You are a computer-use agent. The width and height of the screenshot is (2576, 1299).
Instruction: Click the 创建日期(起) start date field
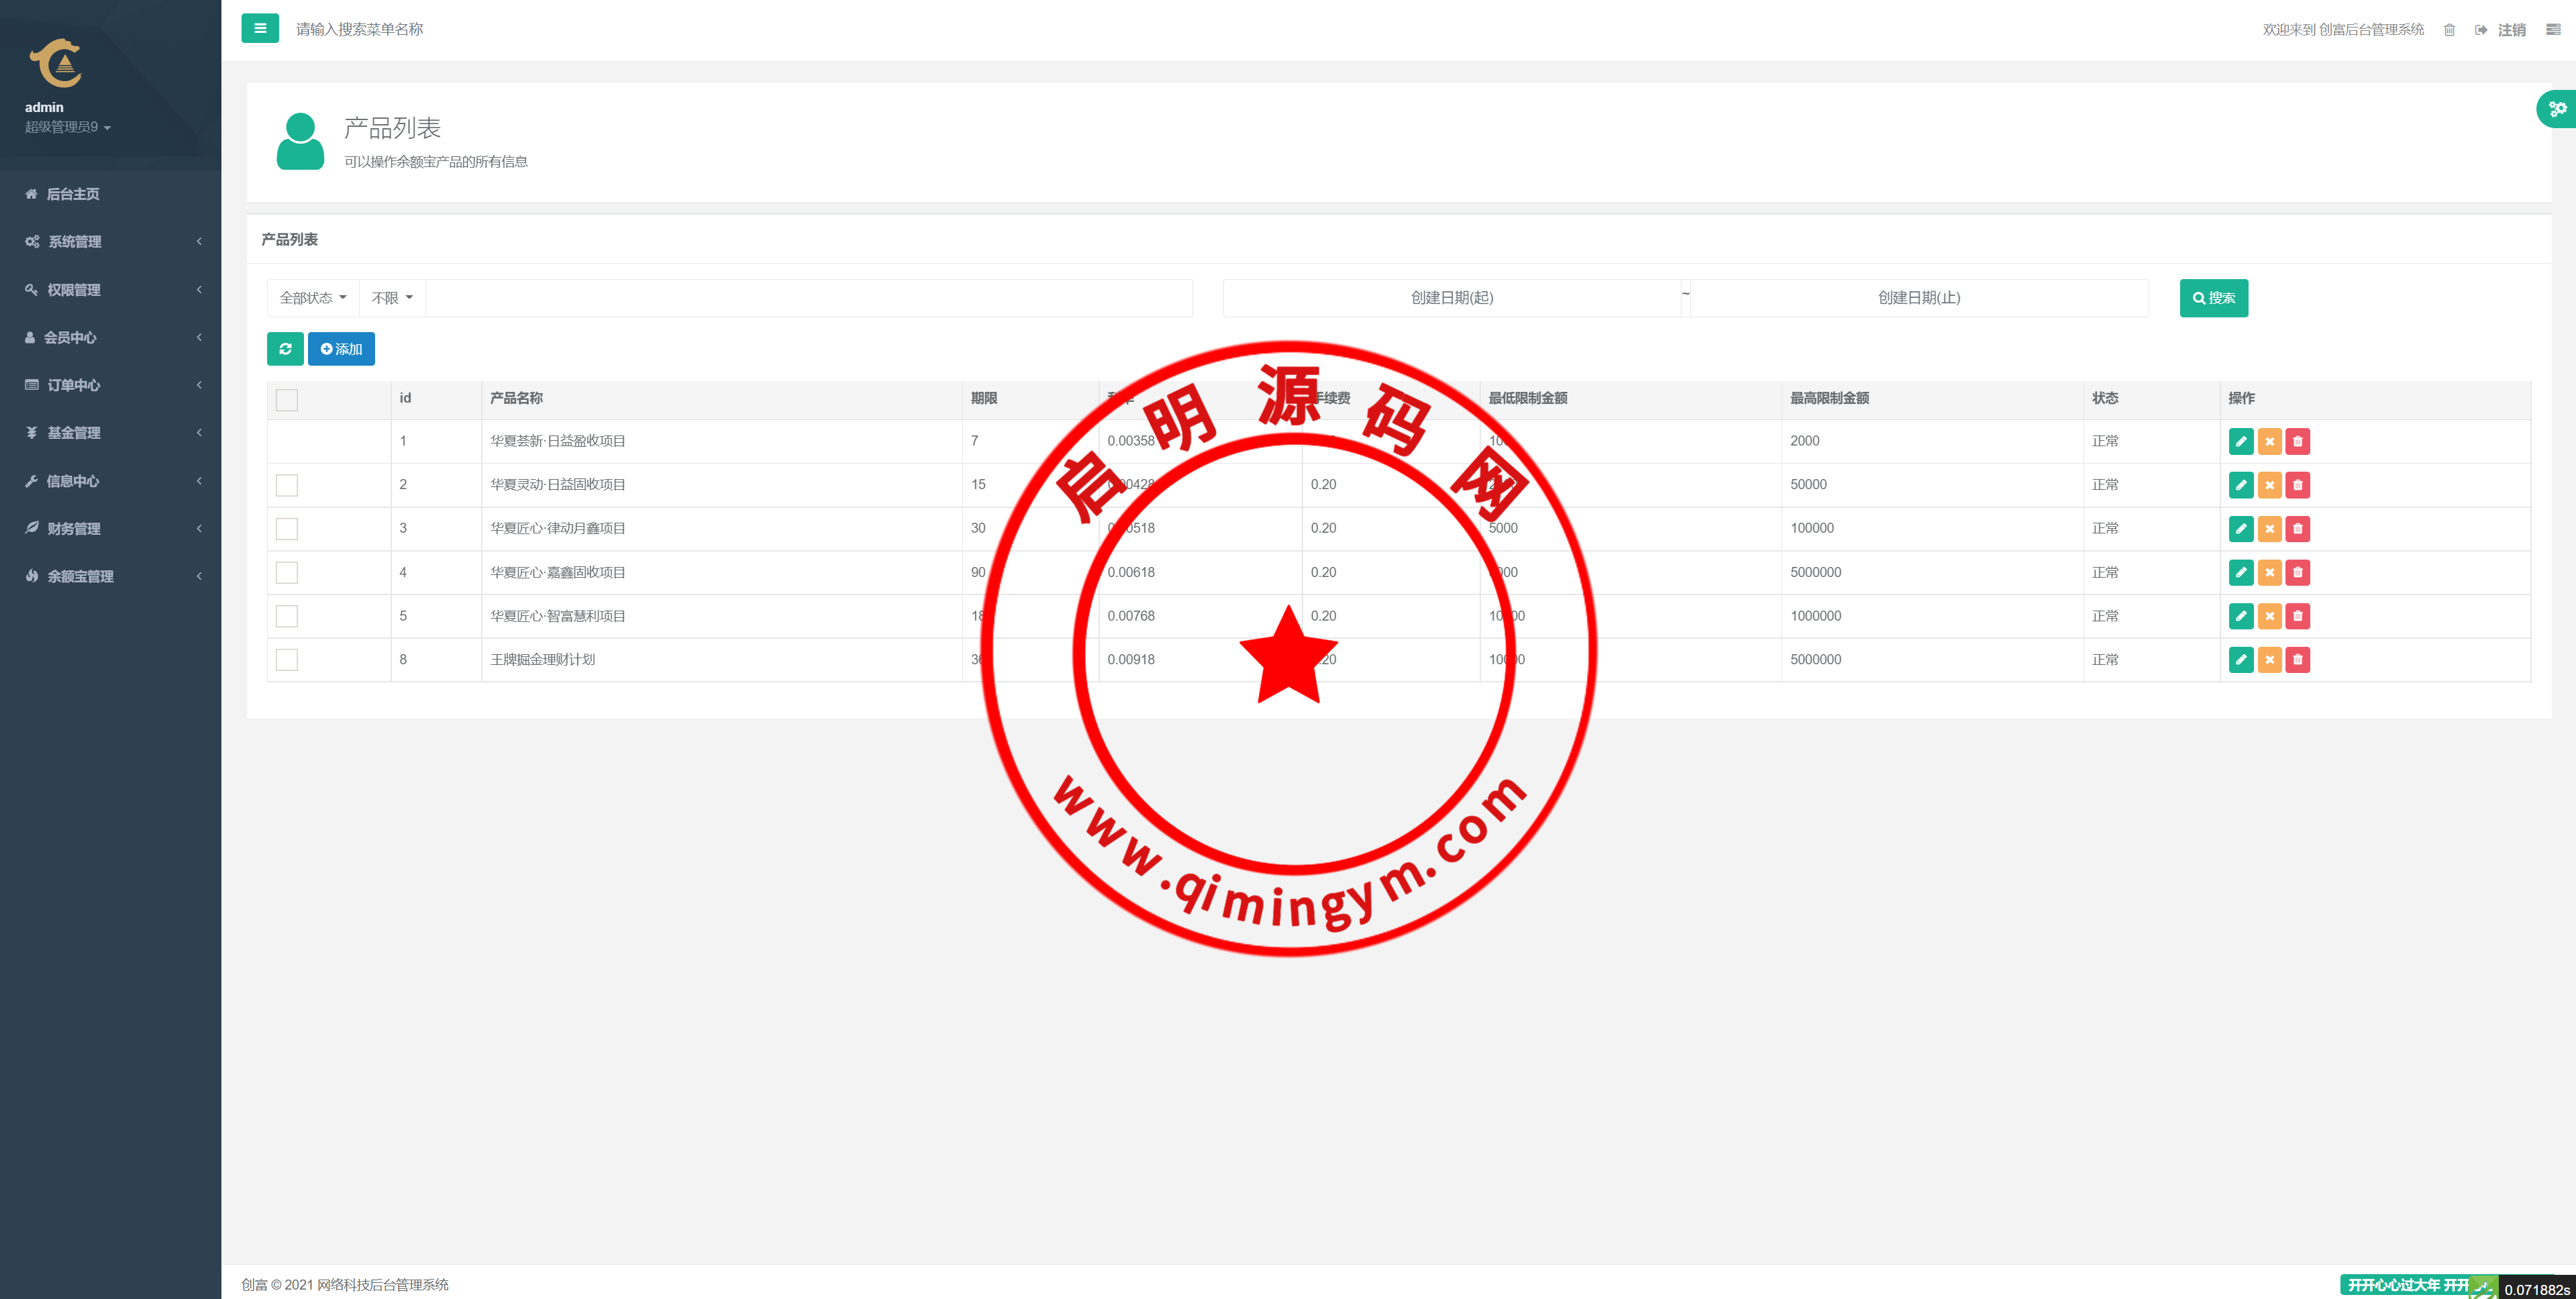(x=1451, y=298)
